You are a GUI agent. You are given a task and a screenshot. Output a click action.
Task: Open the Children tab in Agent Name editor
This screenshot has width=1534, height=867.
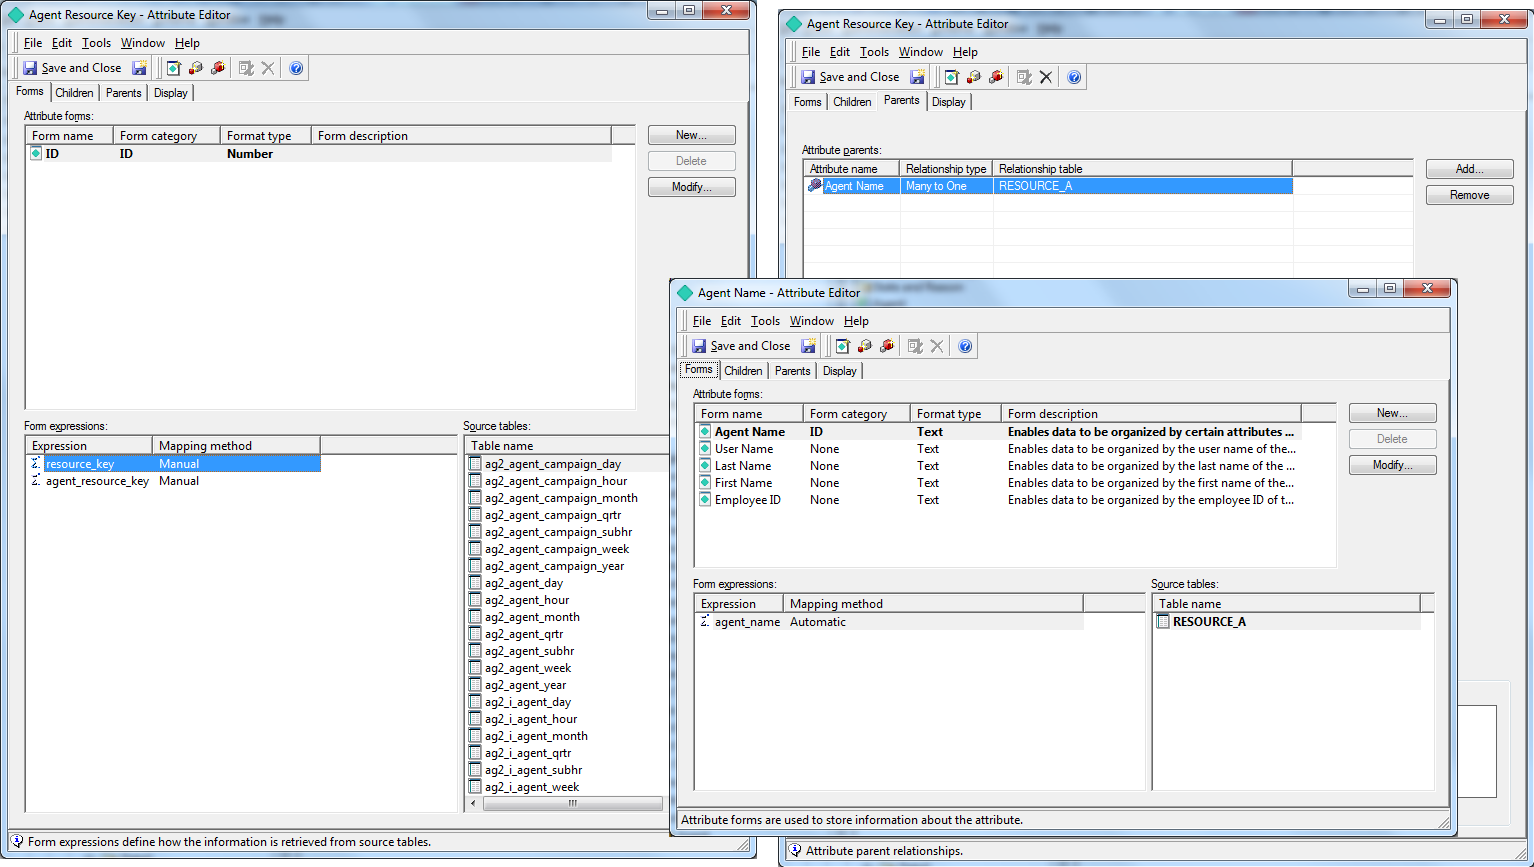[743, 371]
